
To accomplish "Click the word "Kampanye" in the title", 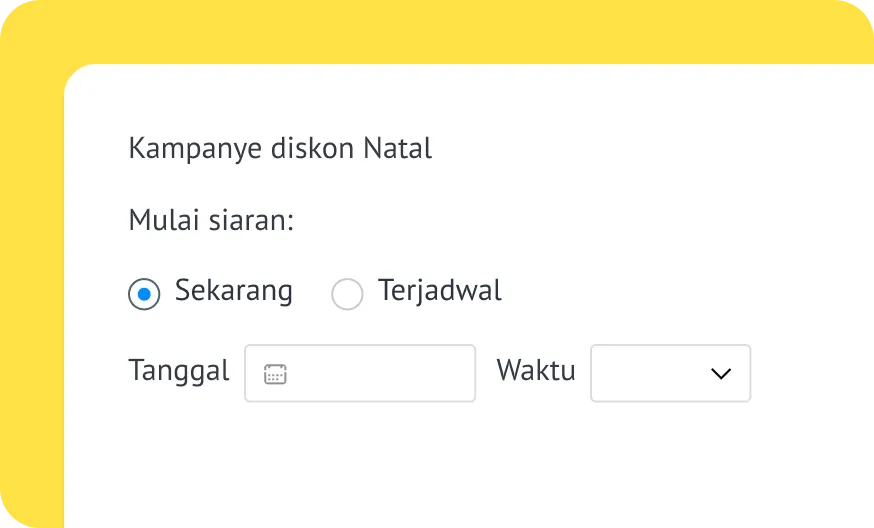I will point(196,149).
